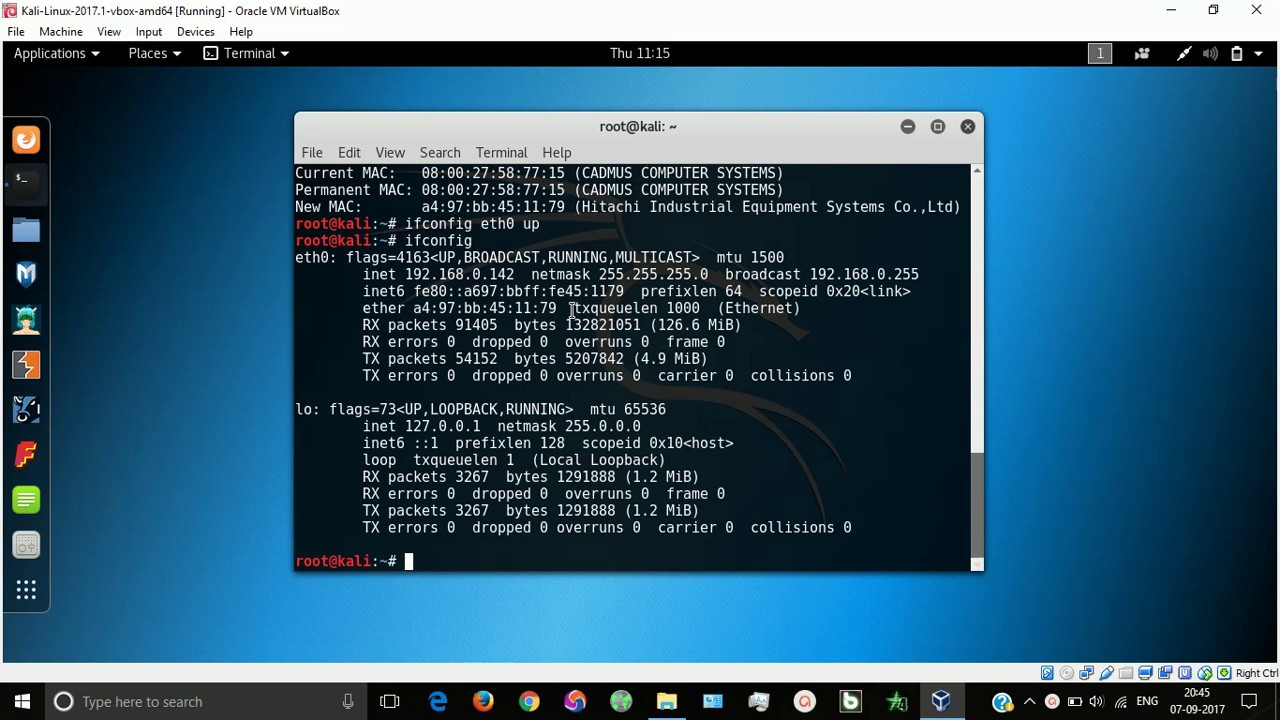Click Windows Start button
This screenshot has width=1280, height=720.
22,702
